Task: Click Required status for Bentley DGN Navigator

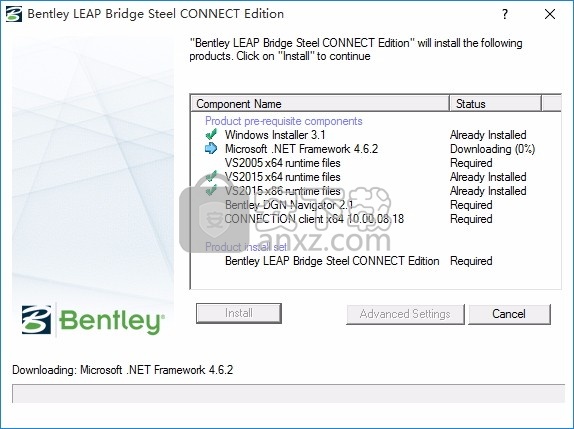Action: point(471,205)
